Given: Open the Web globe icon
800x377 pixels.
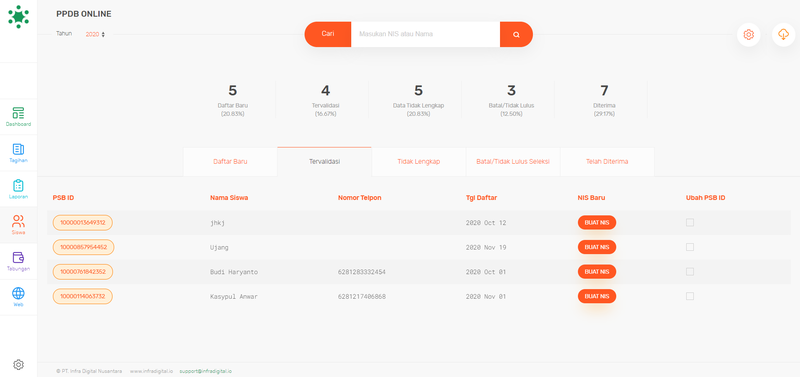Looking at the screenshot, I should (x=18, y=297).
